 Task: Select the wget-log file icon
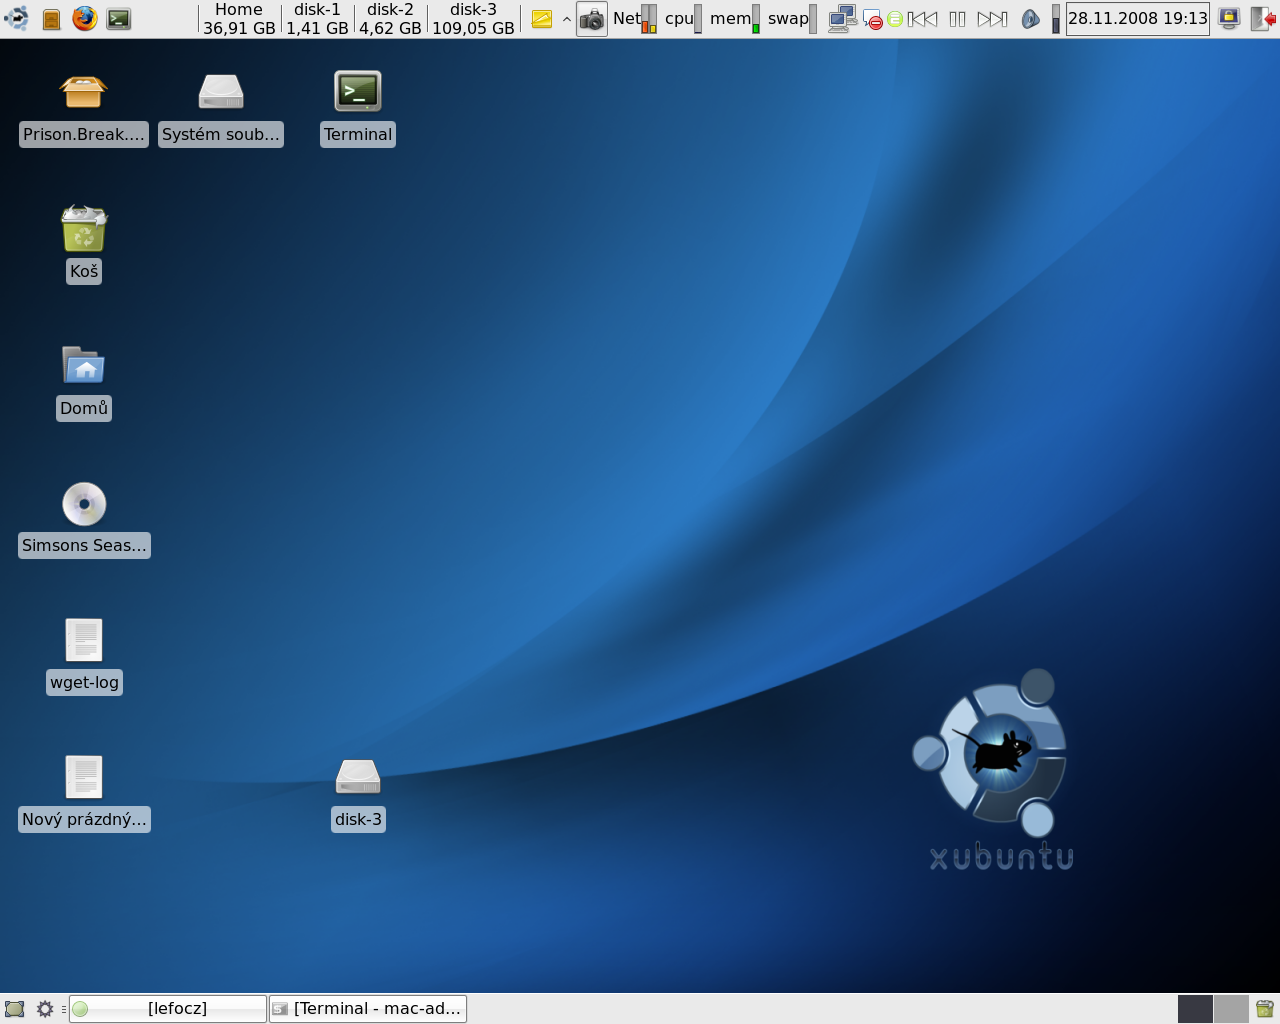[x=84, y=656]
